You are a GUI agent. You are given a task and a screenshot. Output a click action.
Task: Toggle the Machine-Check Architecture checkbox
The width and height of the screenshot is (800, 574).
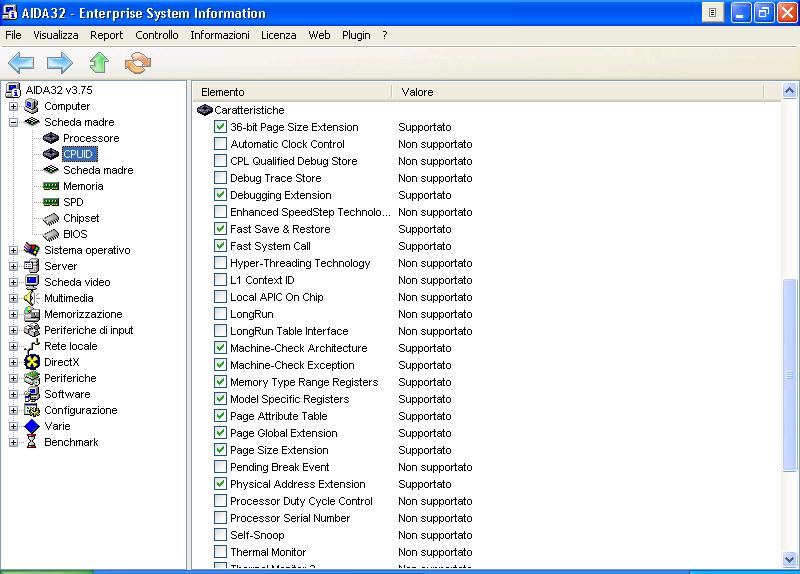pyautogui.click(x=220, y=347)
